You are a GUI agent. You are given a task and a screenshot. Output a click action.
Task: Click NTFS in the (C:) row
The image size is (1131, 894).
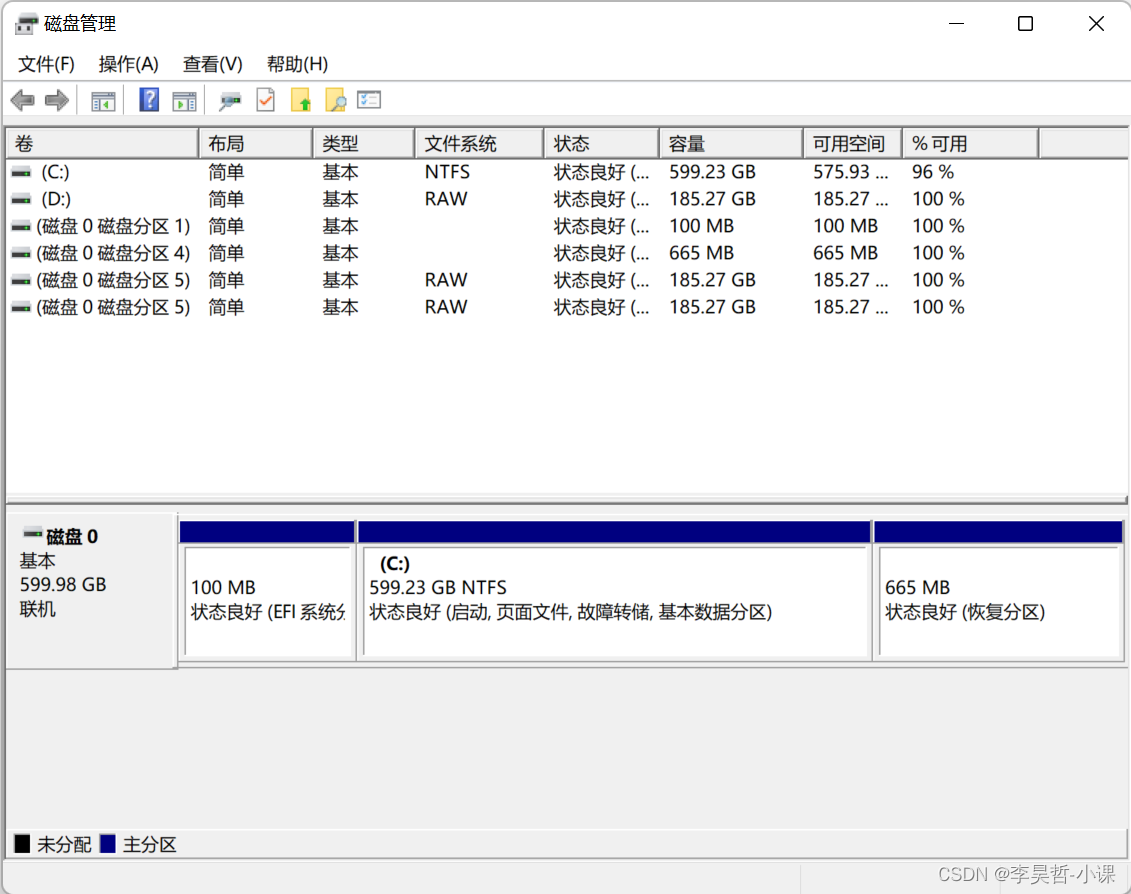tap(447, 172)
